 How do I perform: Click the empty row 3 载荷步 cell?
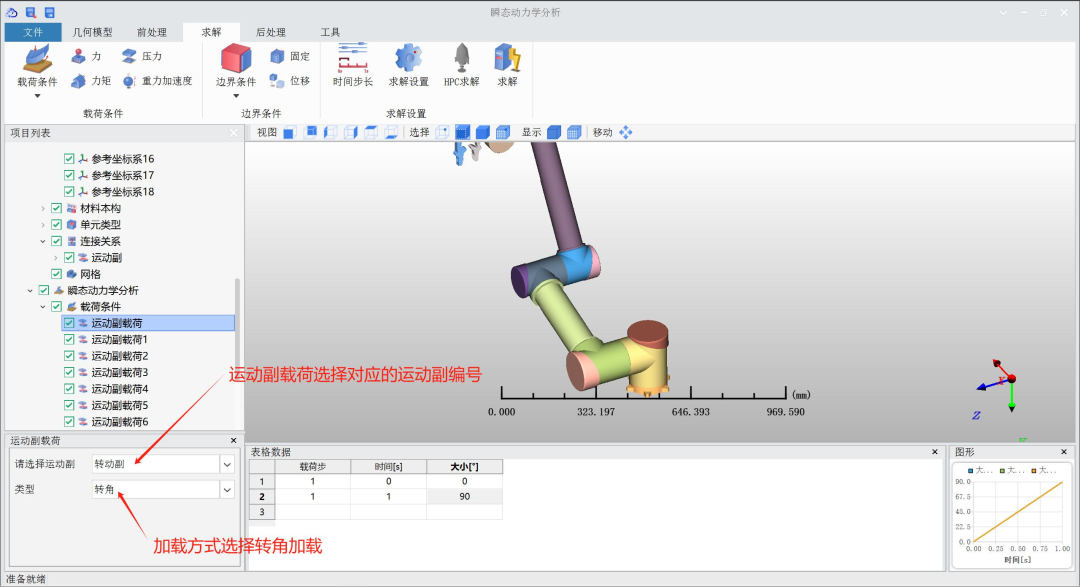click(x=313, y=512)
